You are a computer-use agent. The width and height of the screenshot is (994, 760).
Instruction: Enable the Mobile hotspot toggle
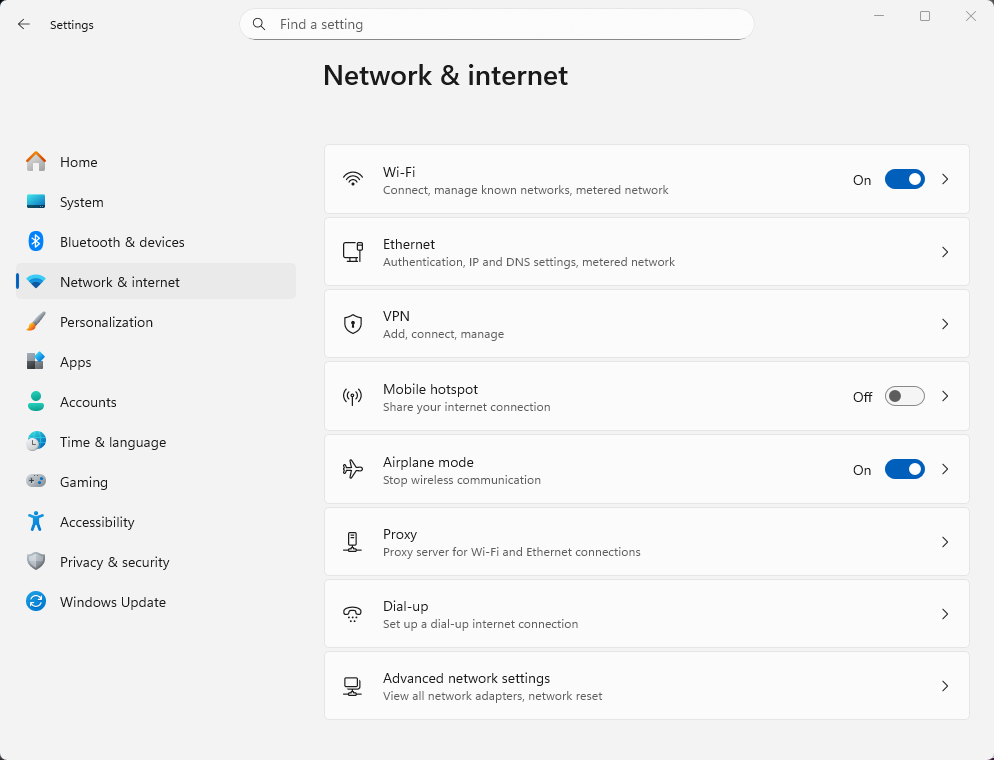click(904, 397)
